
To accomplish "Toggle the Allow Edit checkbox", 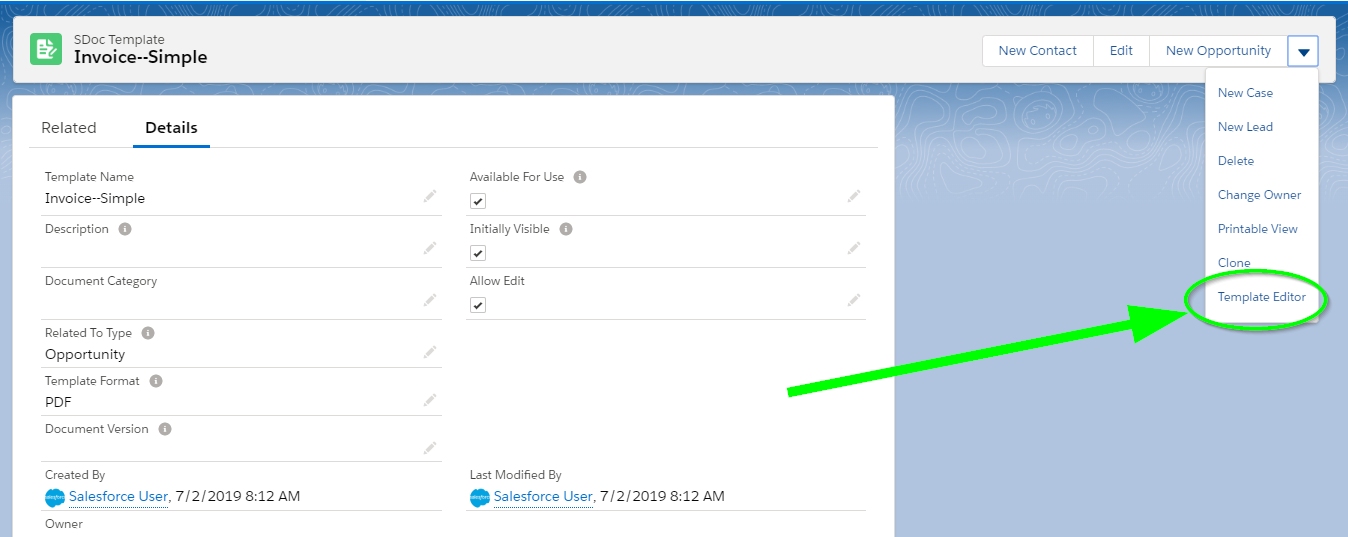I will (x=478, y=305).
